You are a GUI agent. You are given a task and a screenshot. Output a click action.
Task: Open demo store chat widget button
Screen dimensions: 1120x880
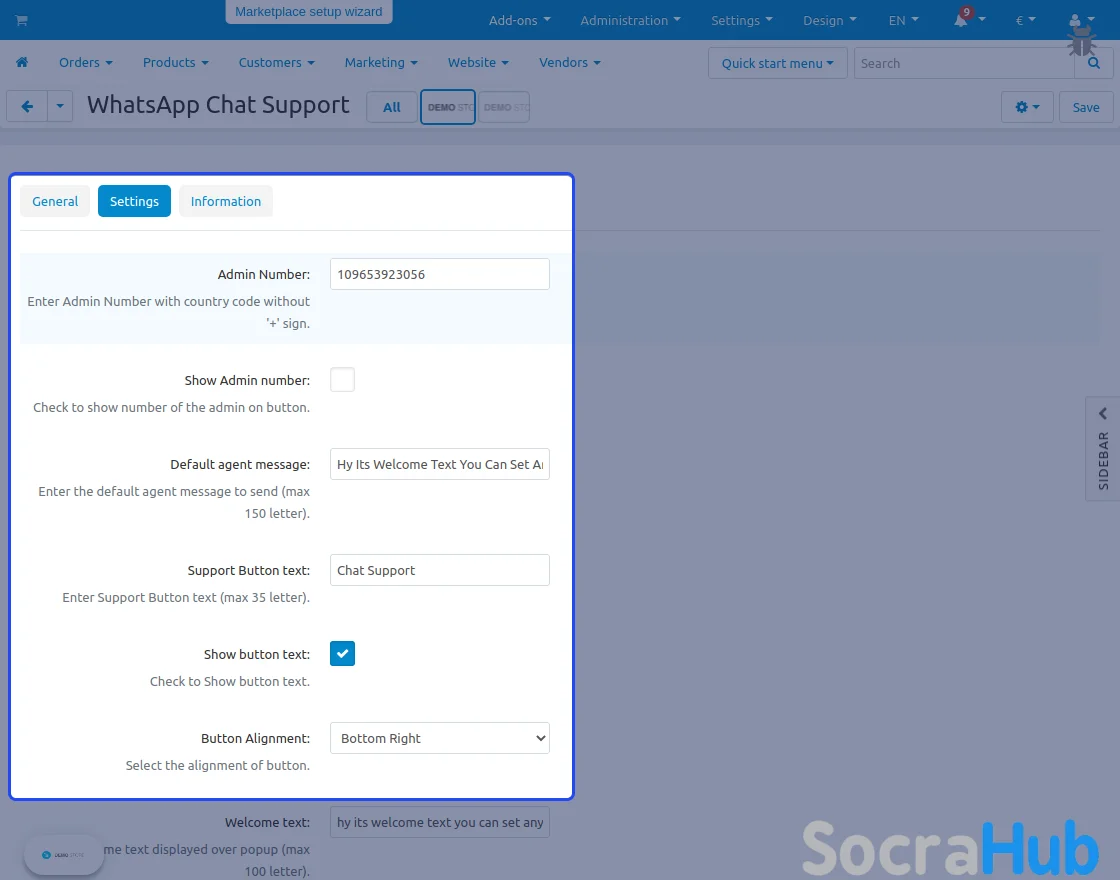coord(64,854)
